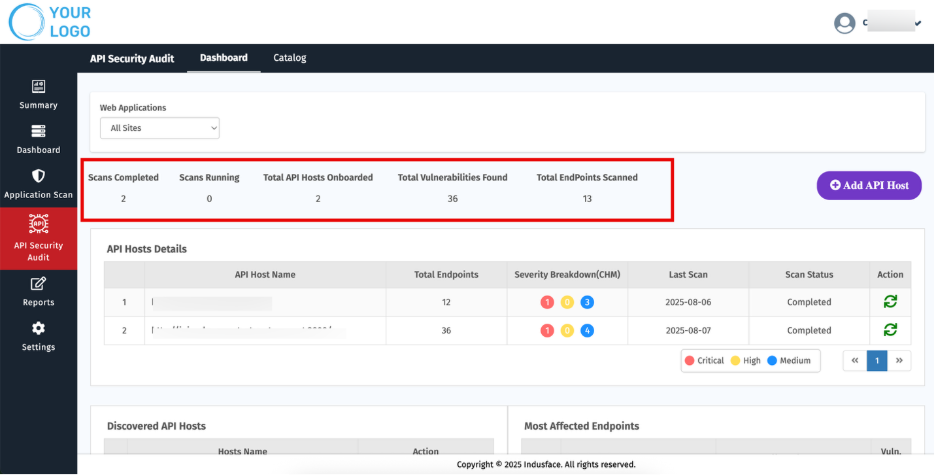Click the blue Medium legend swatch
The image size is (936, 475).
[772, 360]
